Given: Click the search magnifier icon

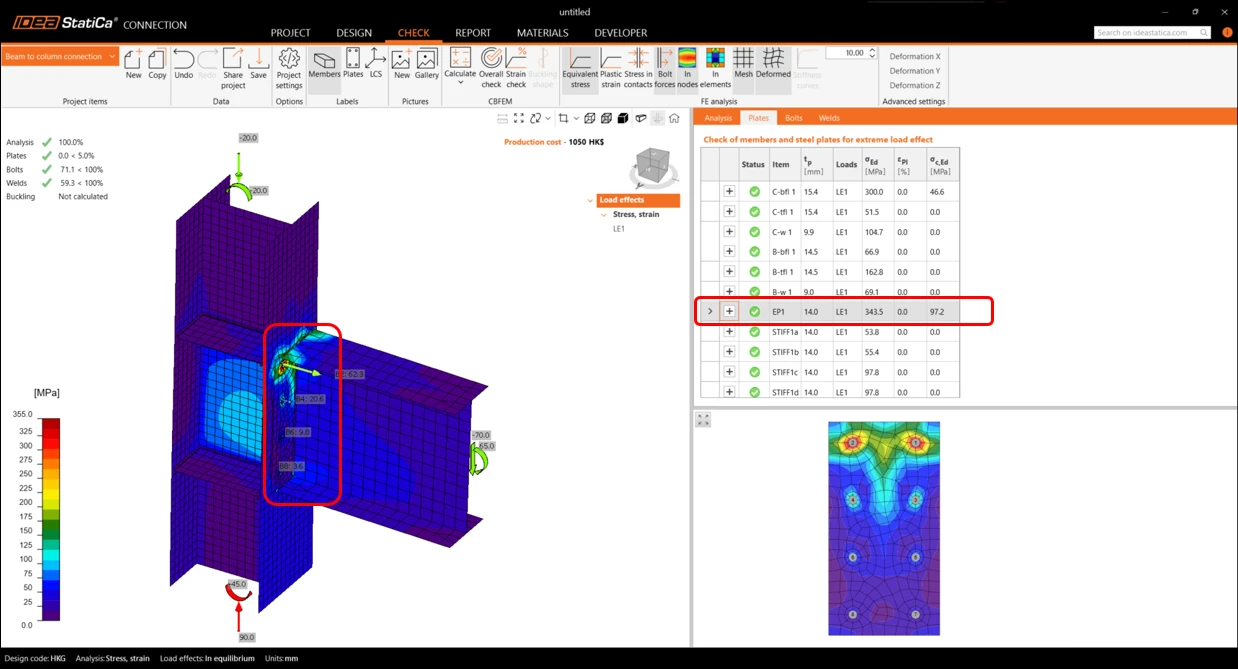Looking at the screenshot, I should click(x=1204, y=33).
